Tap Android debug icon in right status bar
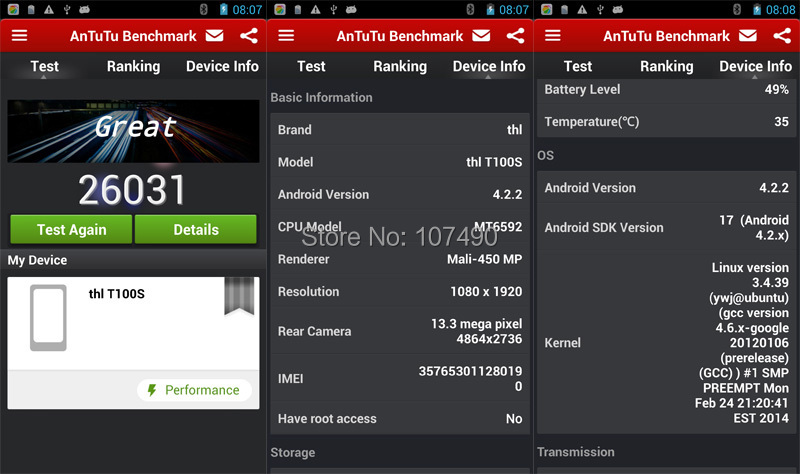The width and height of the screenshot is (800, 474). tap(618, 9)
